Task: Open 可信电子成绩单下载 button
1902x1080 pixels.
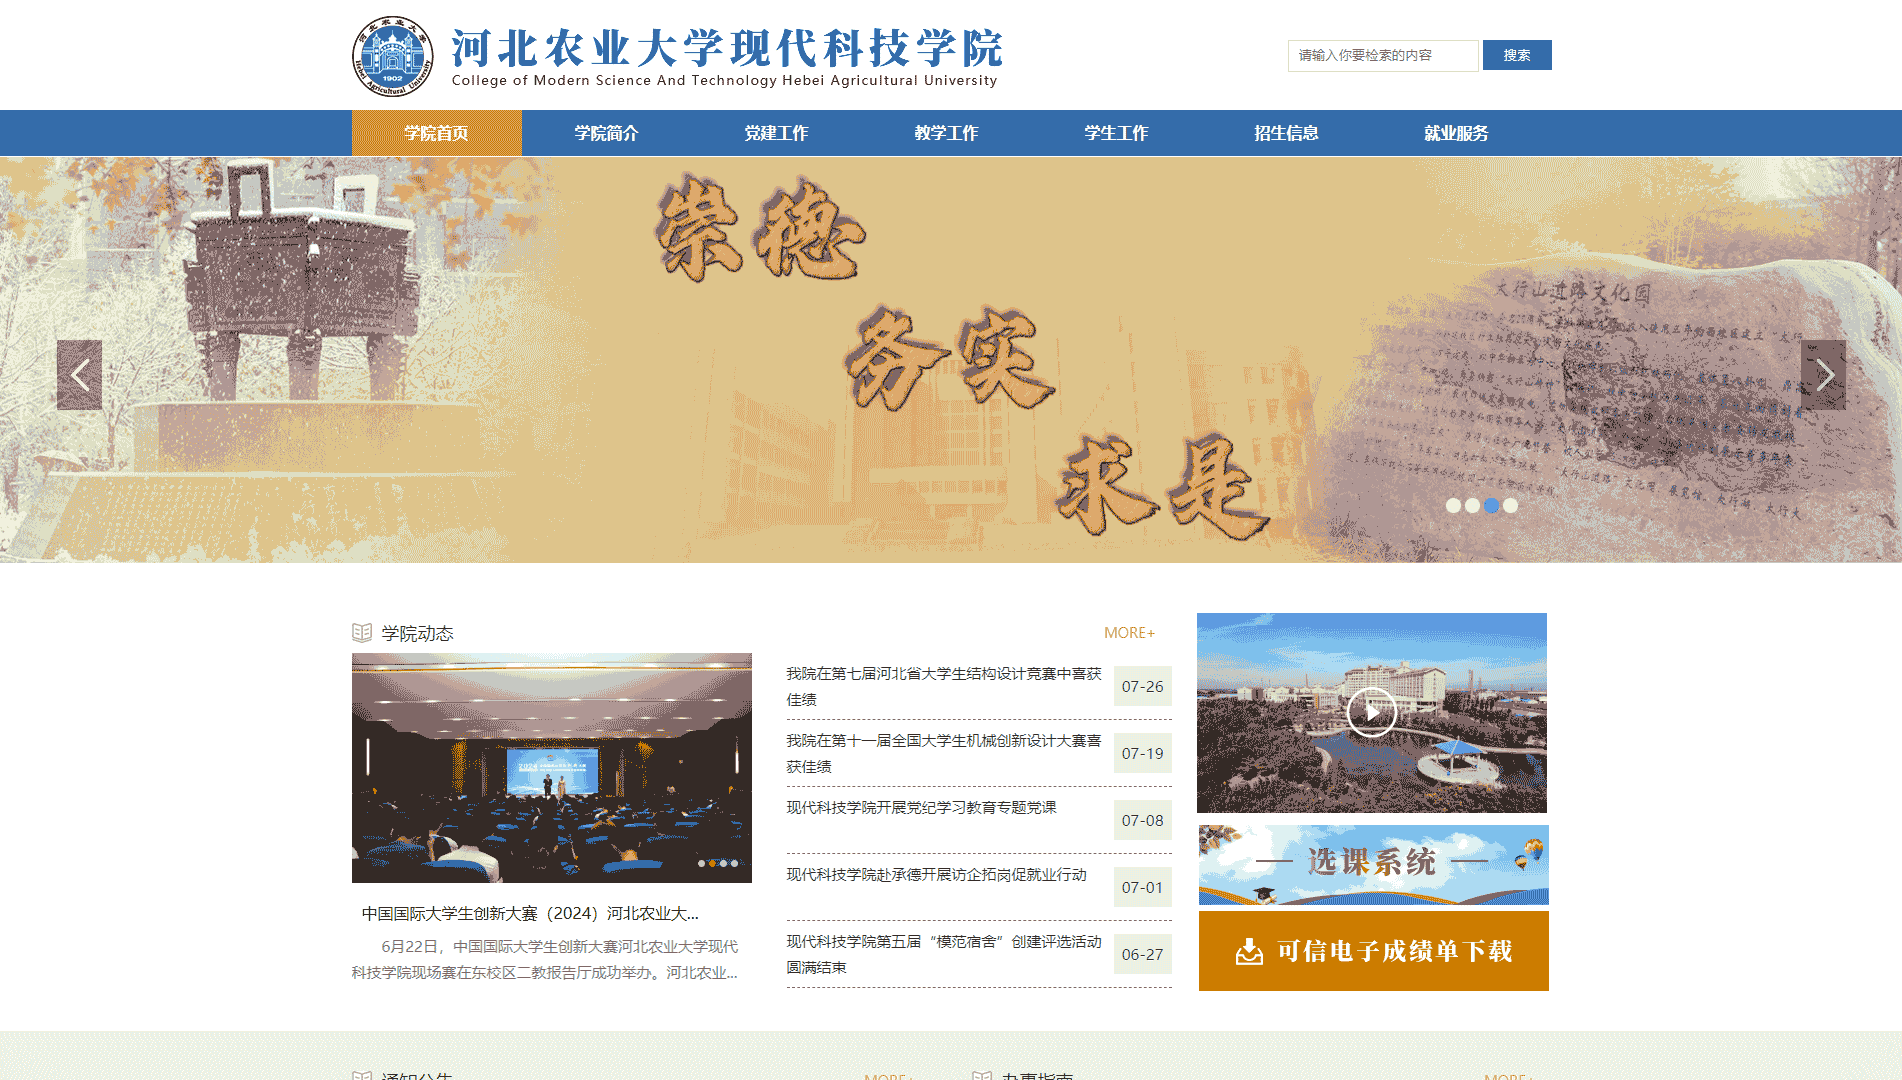Action: [1373, 951]
